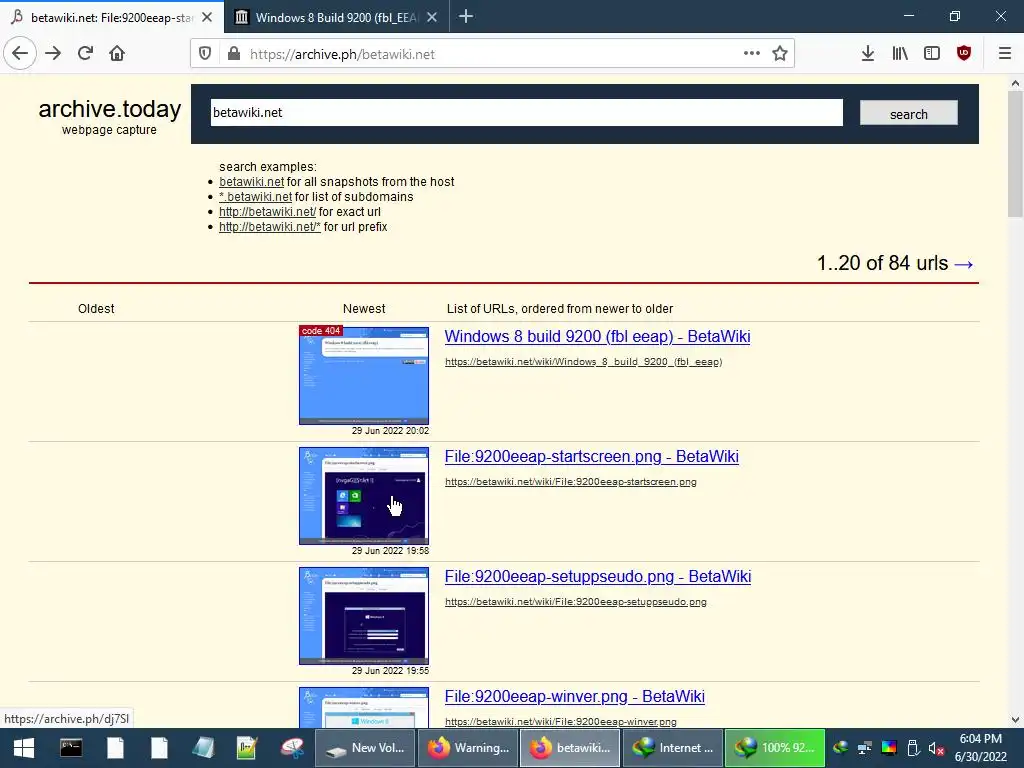Open betawiki.net all snapshots example link
This screenshot has width=1024, height=768.
click(x=251, y=182)
